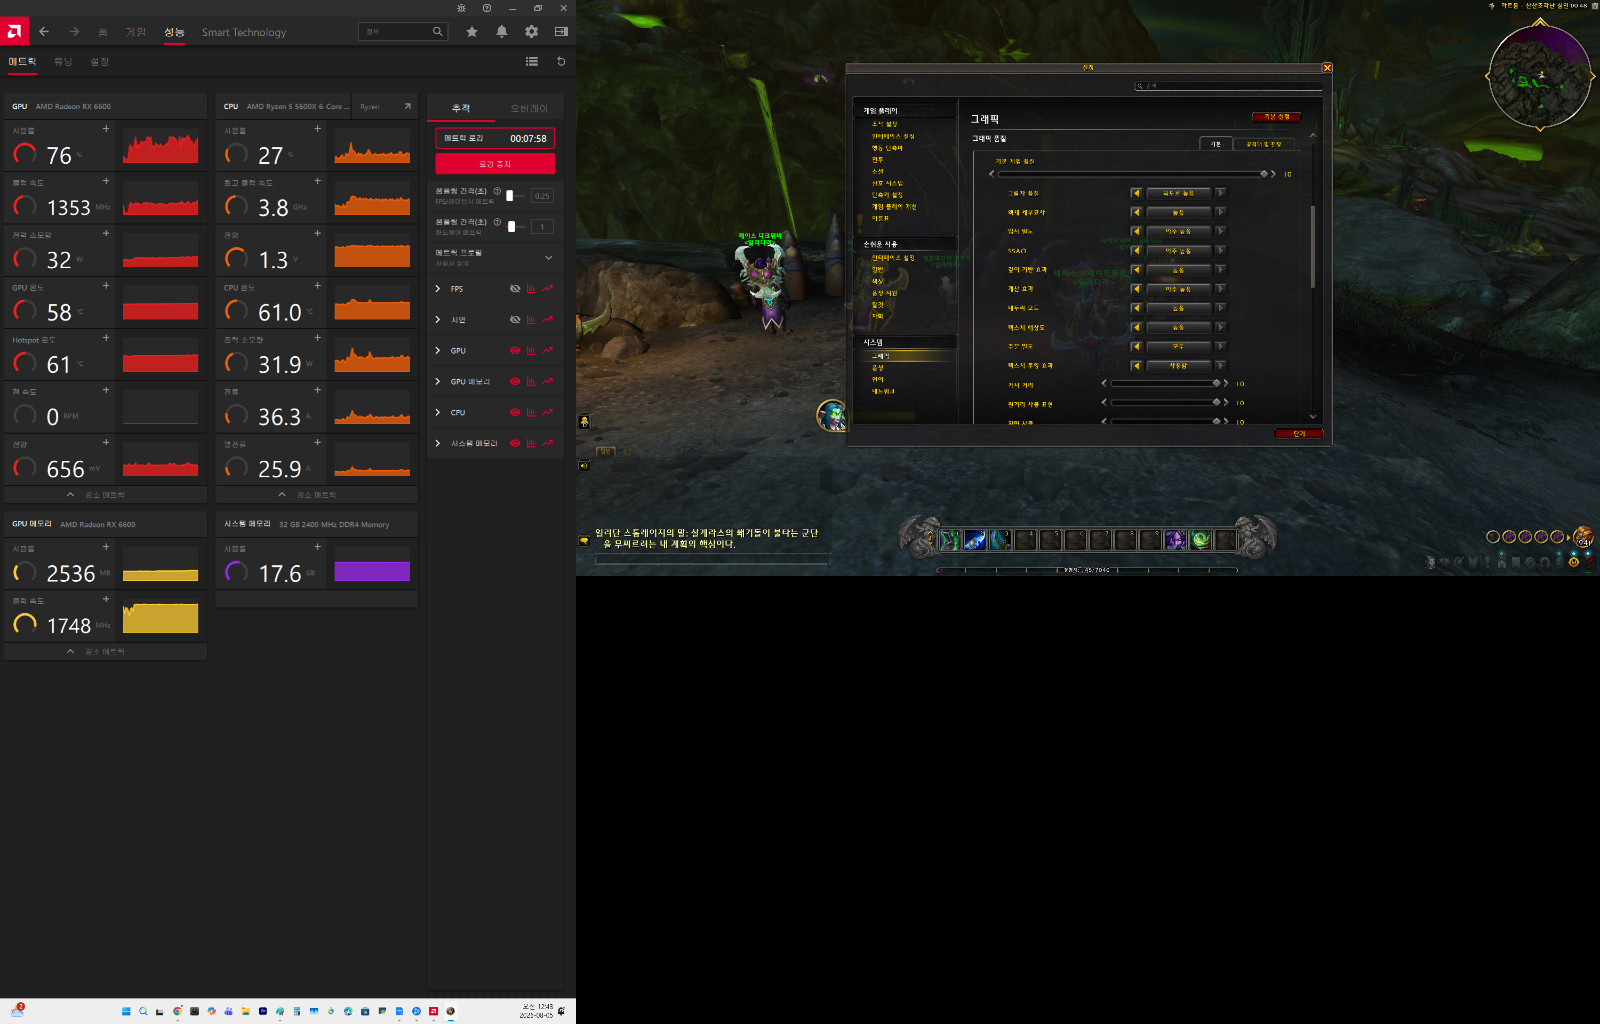This screenshot has height=1024, width=1600.
Task: Open AMD settings gear icon
Action: (x=532, y=32)
